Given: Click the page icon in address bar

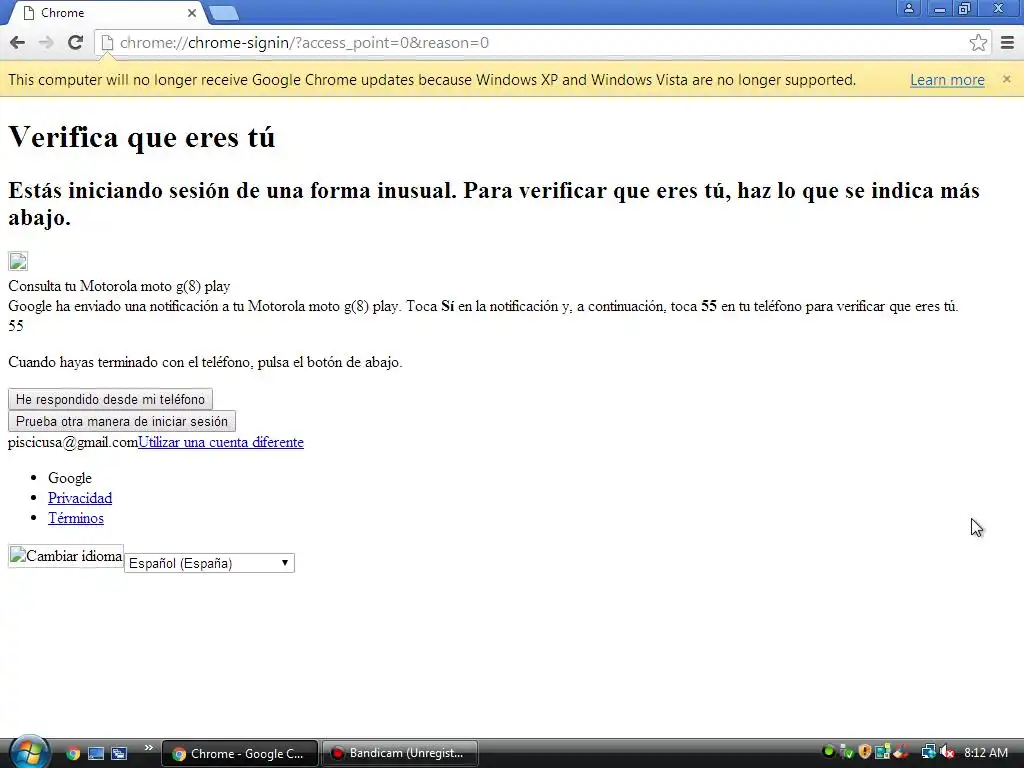Looking at the screenshot, I should click(x=107, y=43).
